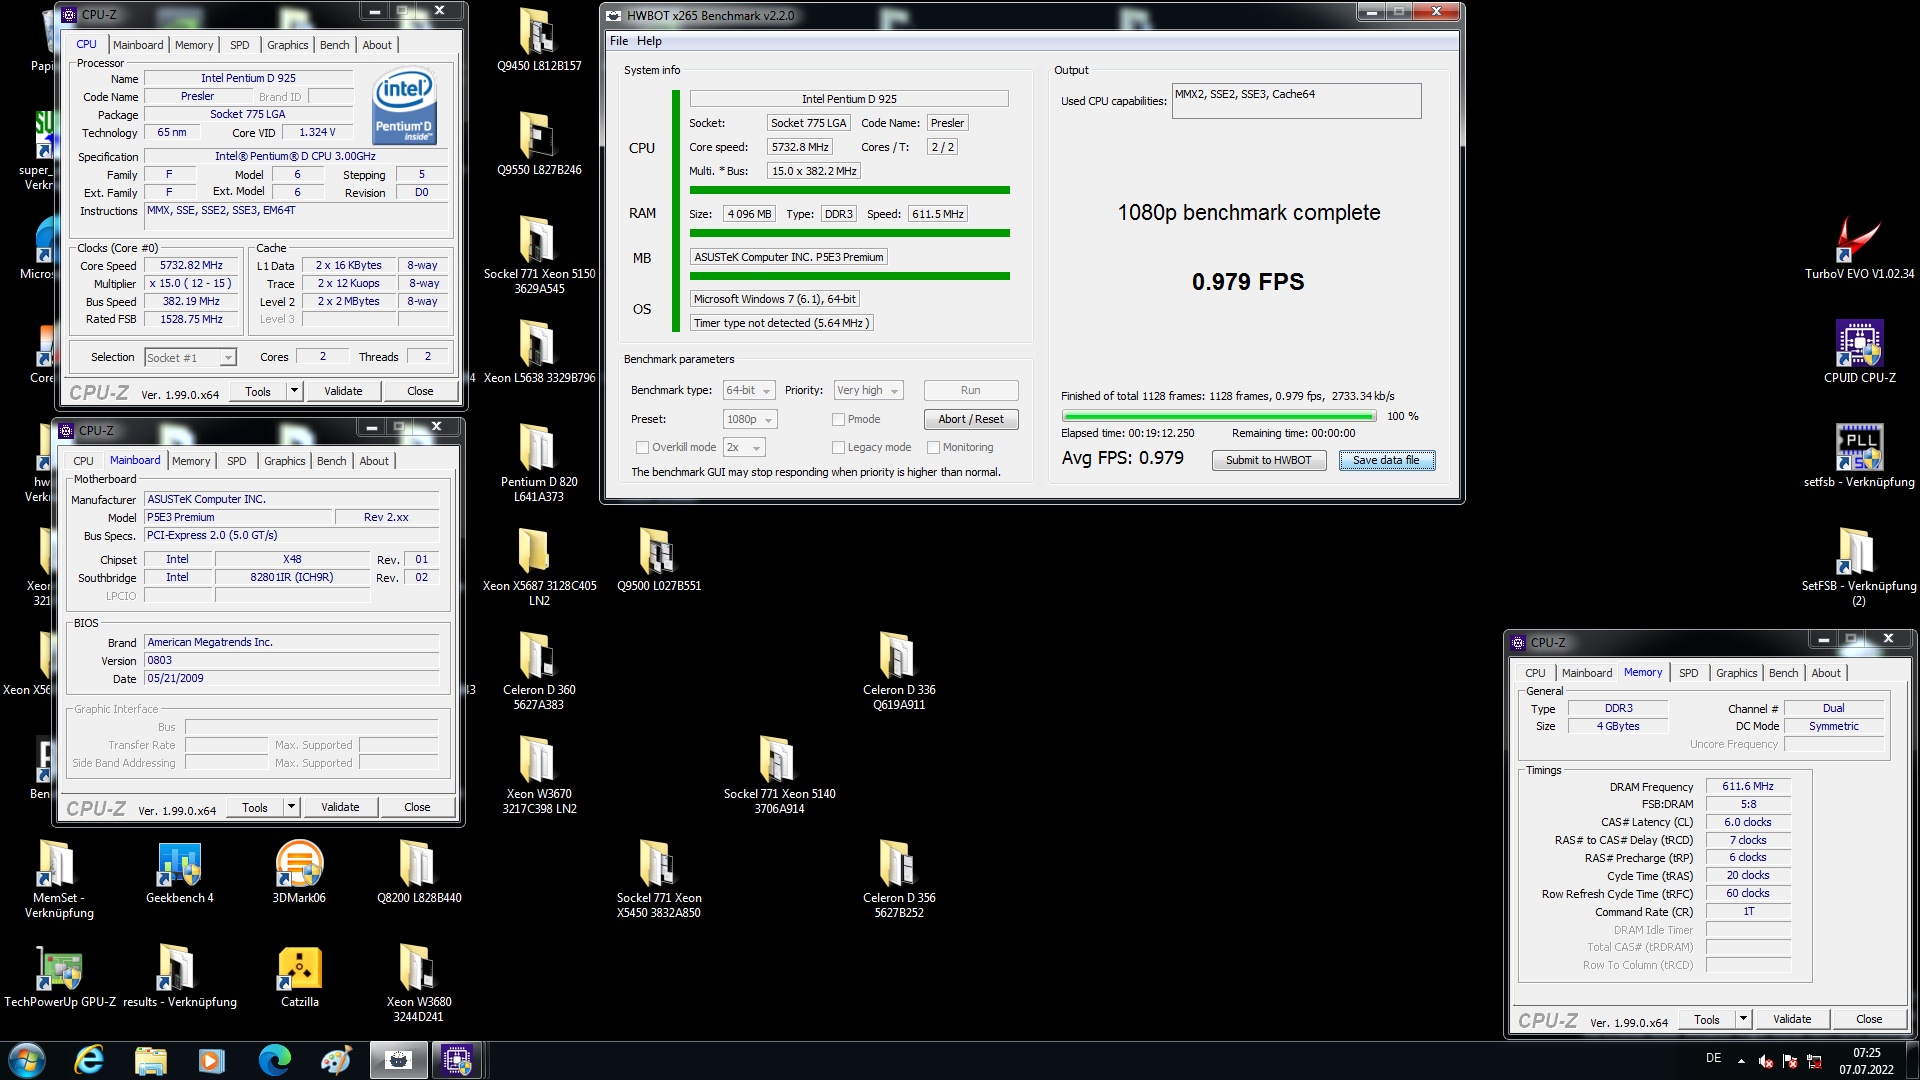The width and height of the screenshot is (1920, 1080).
Task: Open File menu in HWBOT x265
Action: click(x=619, y=41)
